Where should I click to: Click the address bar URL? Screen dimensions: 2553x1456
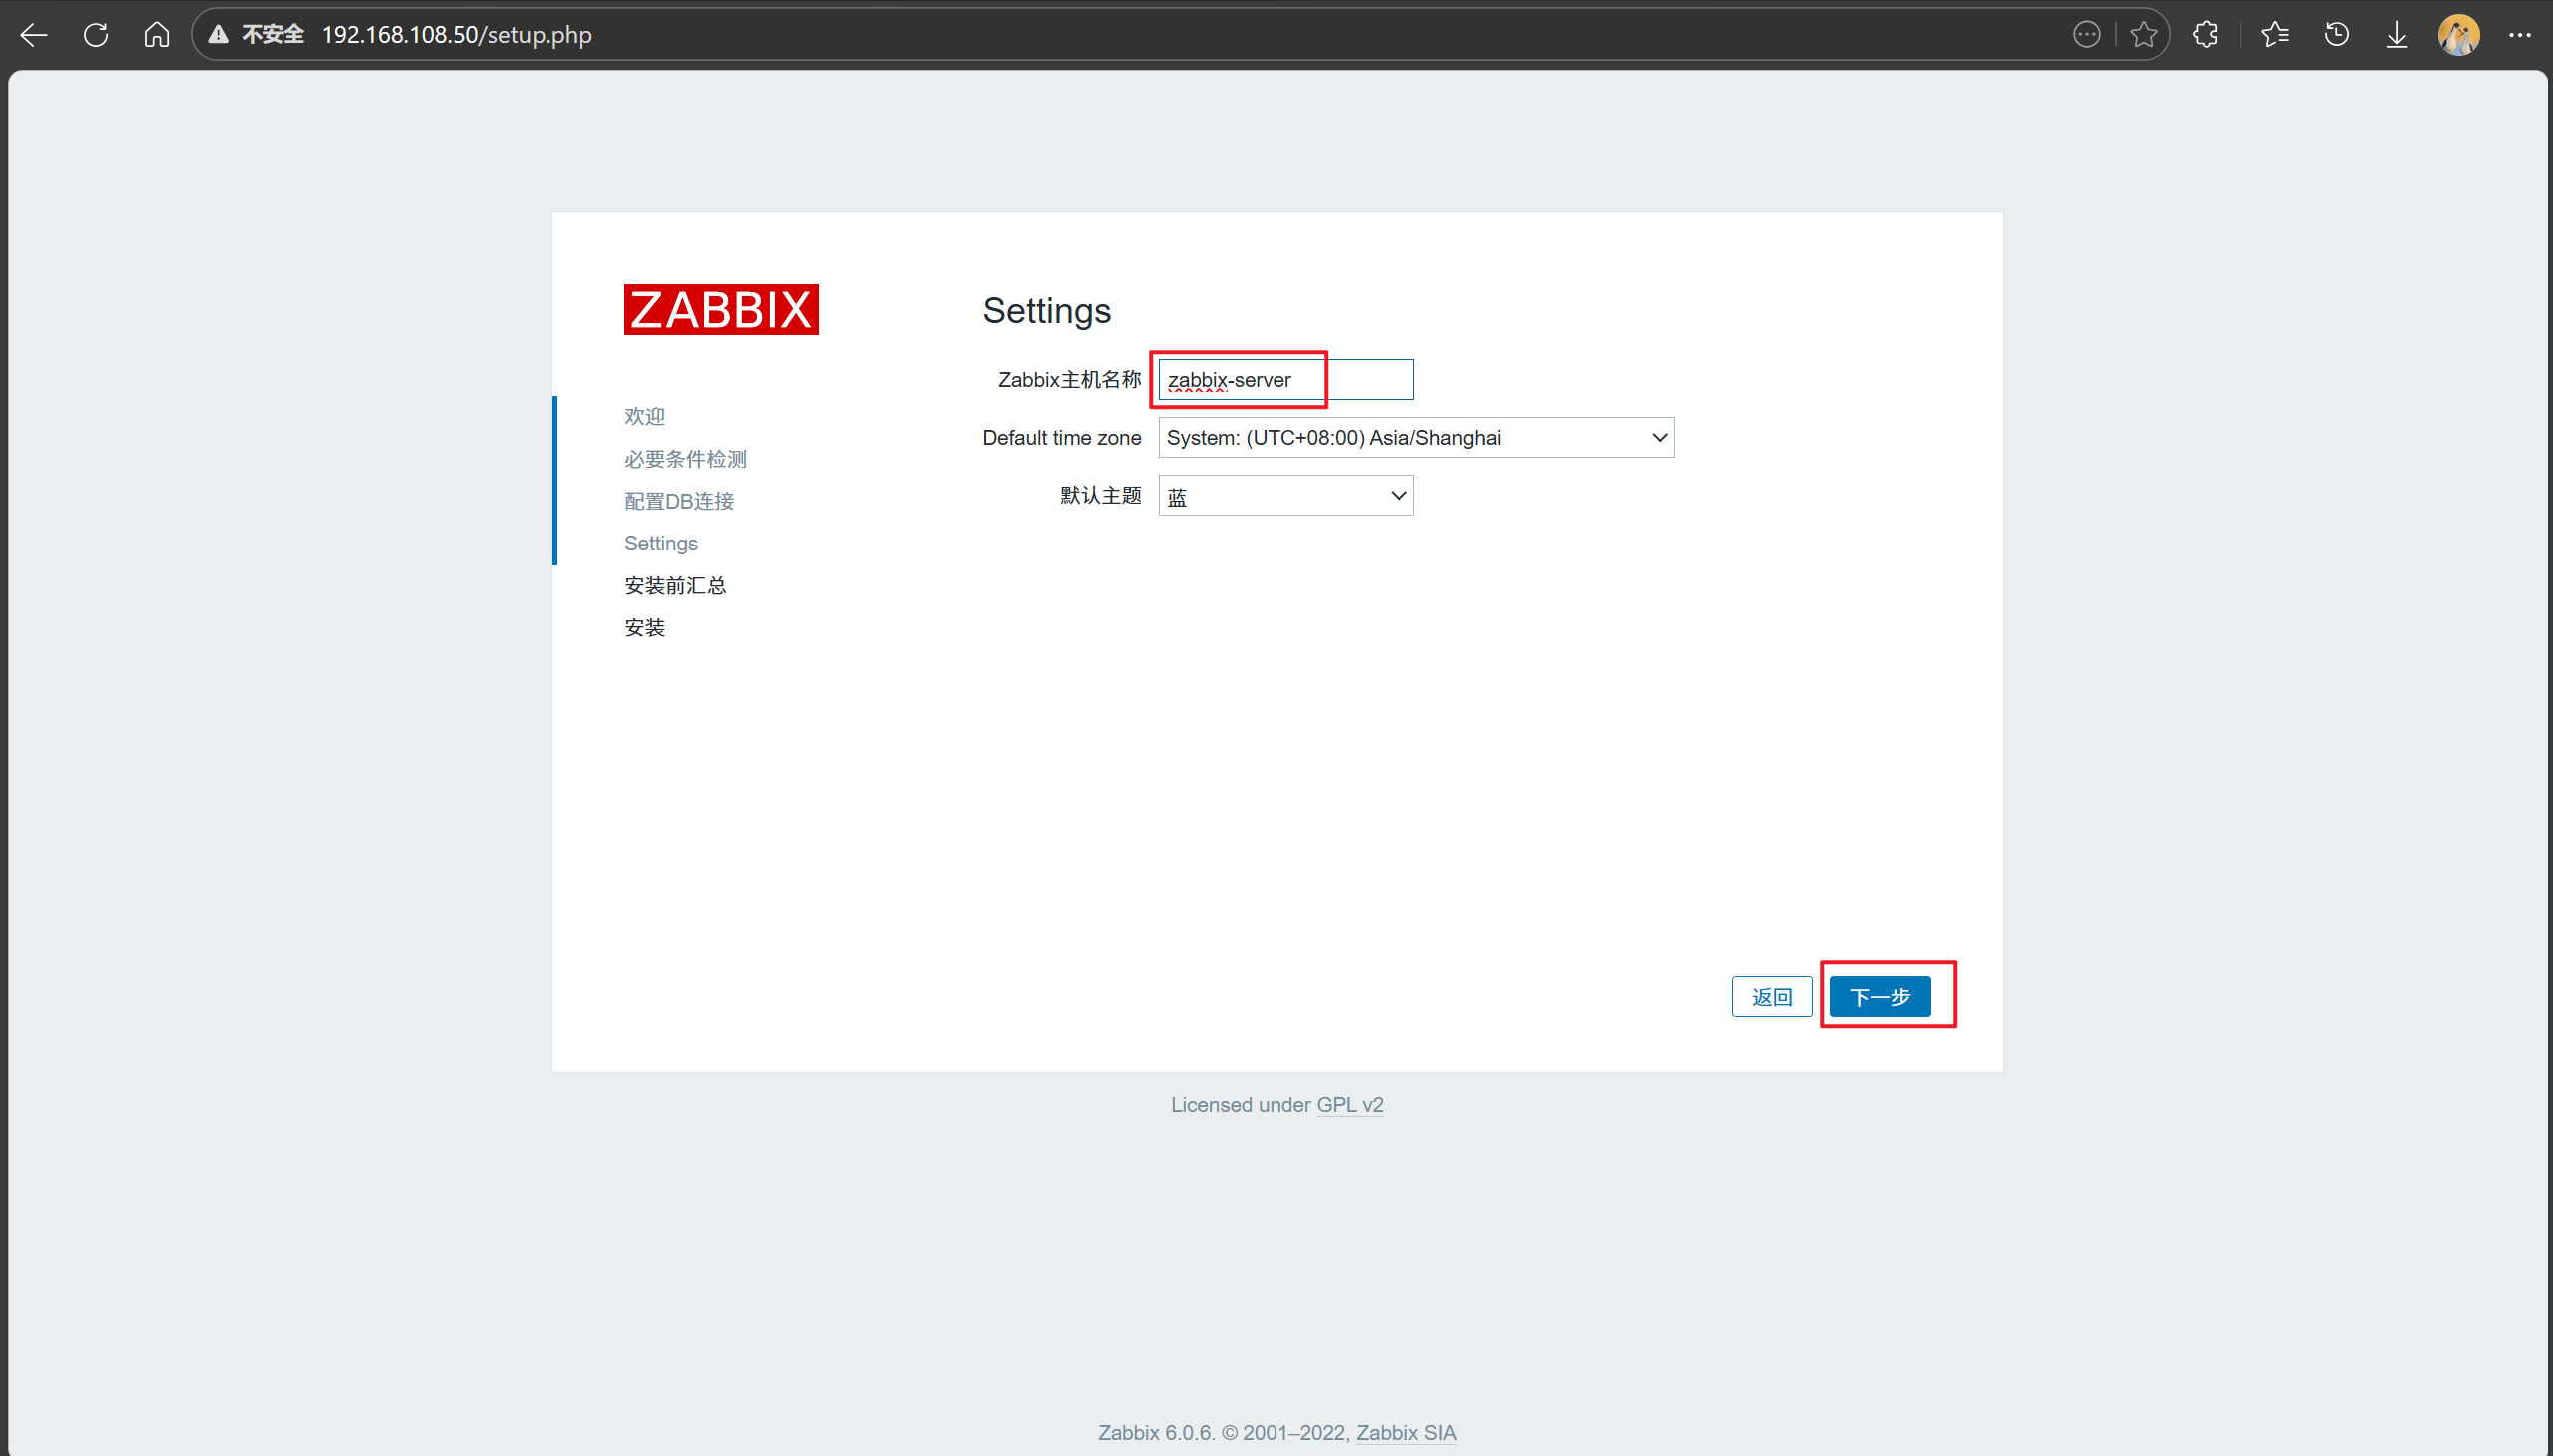pyautogui.click(x=457, y=35)
